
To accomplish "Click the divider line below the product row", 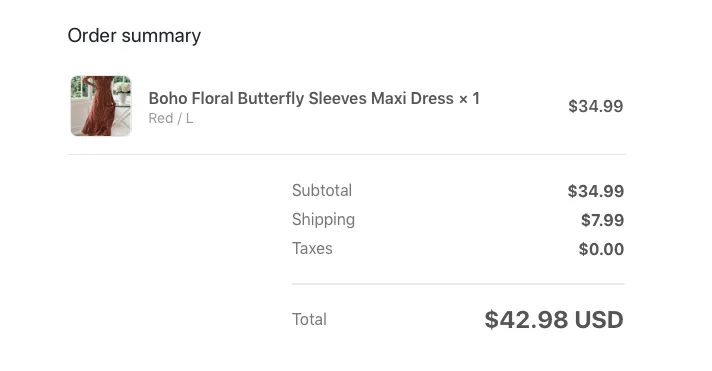I will pos(347,154).
